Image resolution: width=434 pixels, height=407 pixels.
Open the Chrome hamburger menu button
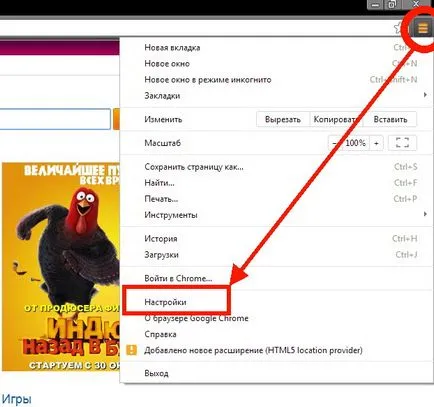tap(423, 29)
